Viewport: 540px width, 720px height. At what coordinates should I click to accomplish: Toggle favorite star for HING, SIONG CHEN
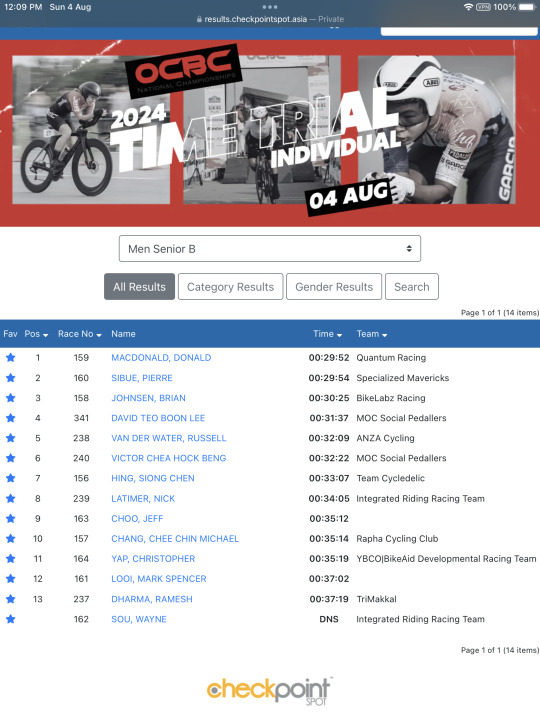[11, 478]
